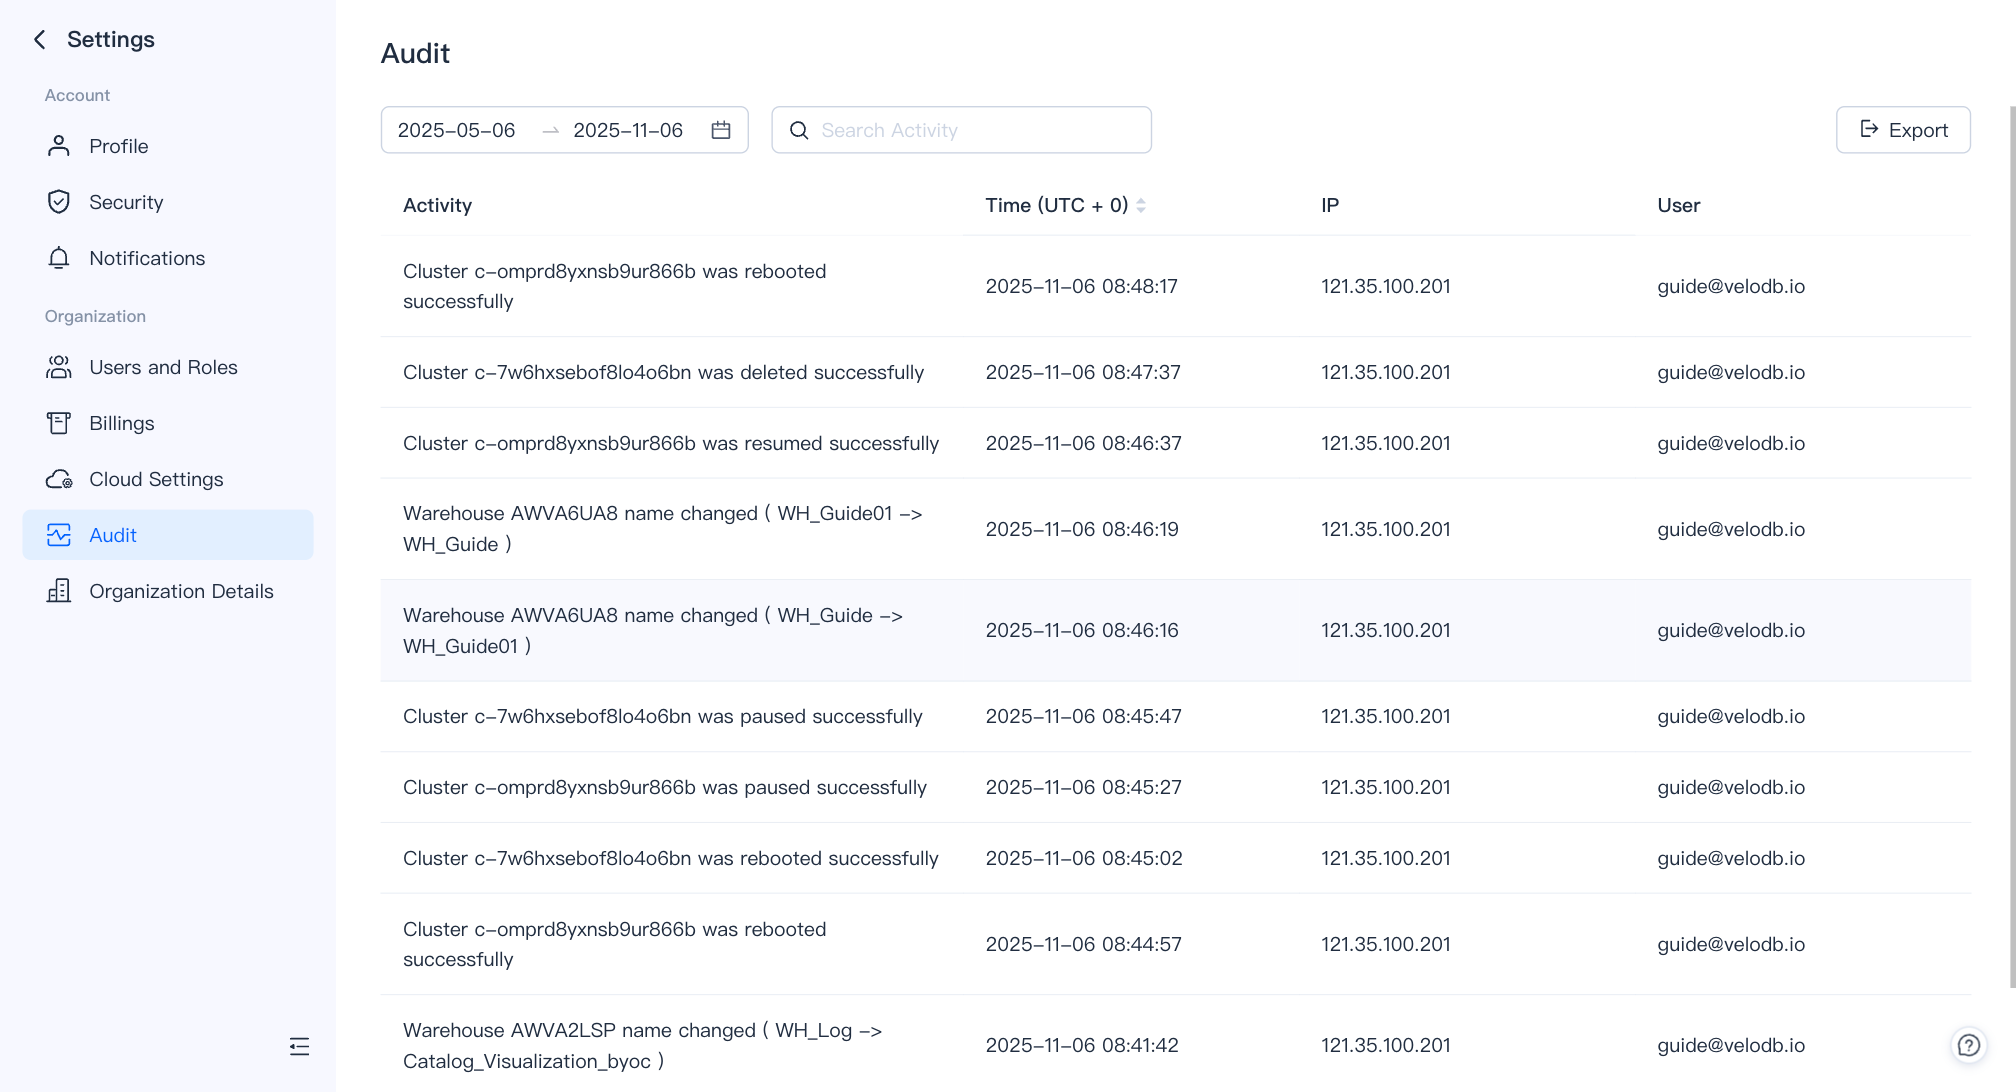Image resolution: width=2016 pixels, height=1092 pixels.
Task: Click the Users and Roles group icon
Action: (x=58, y=367)
